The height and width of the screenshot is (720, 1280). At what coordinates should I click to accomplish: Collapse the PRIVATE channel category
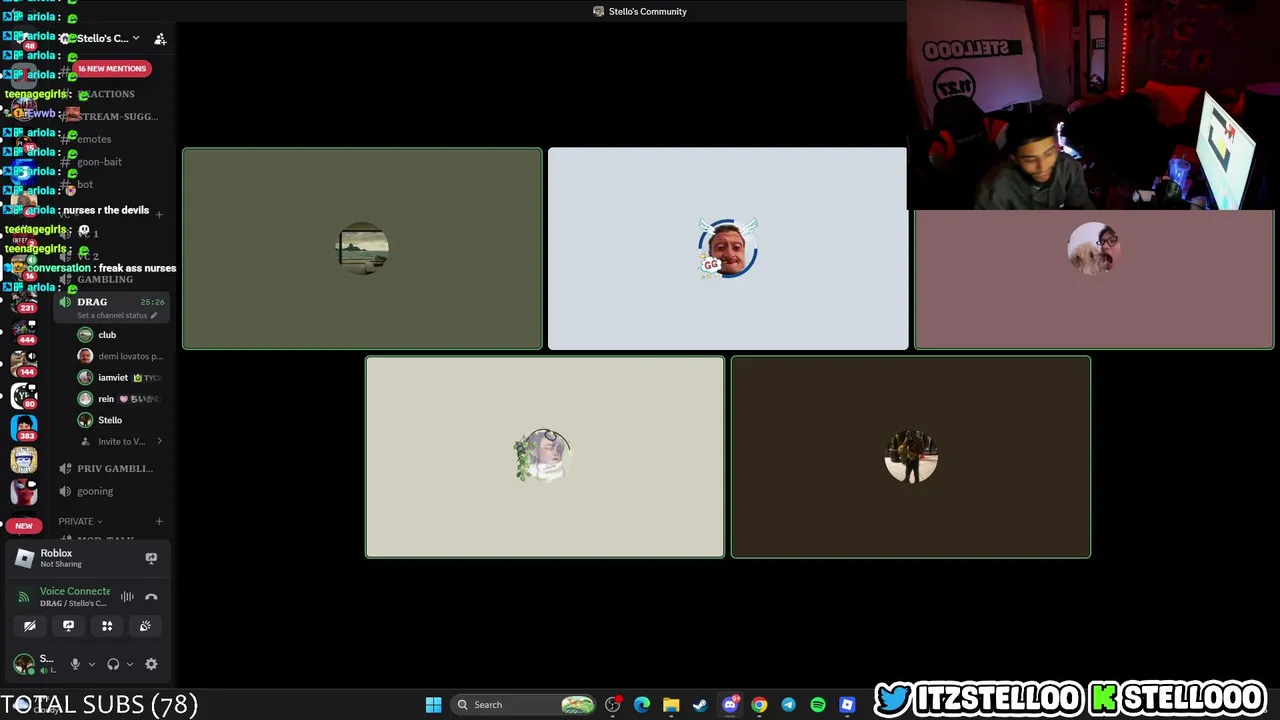click(80, 521)
